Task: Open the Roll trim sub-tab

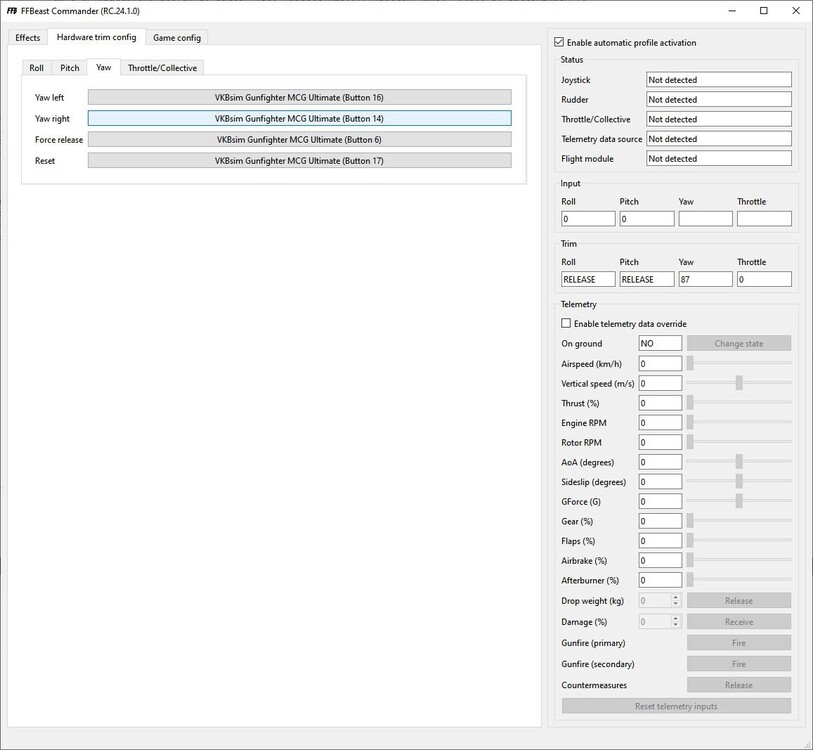Action: click(x=36, y=68)
